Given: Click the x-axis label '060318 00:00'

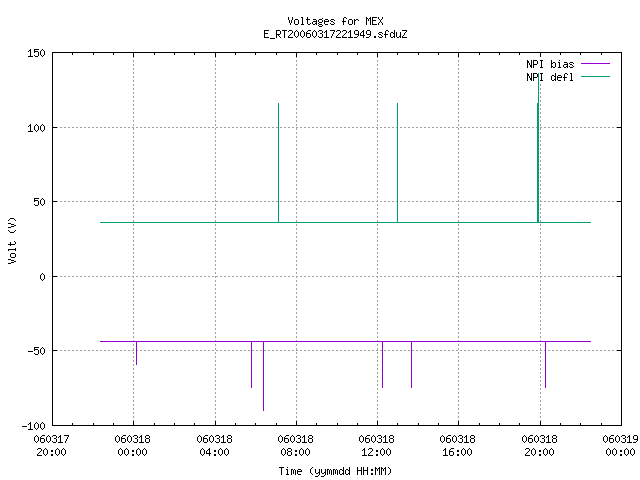Looking at the screenshot, I should click(x=132, y=446).
